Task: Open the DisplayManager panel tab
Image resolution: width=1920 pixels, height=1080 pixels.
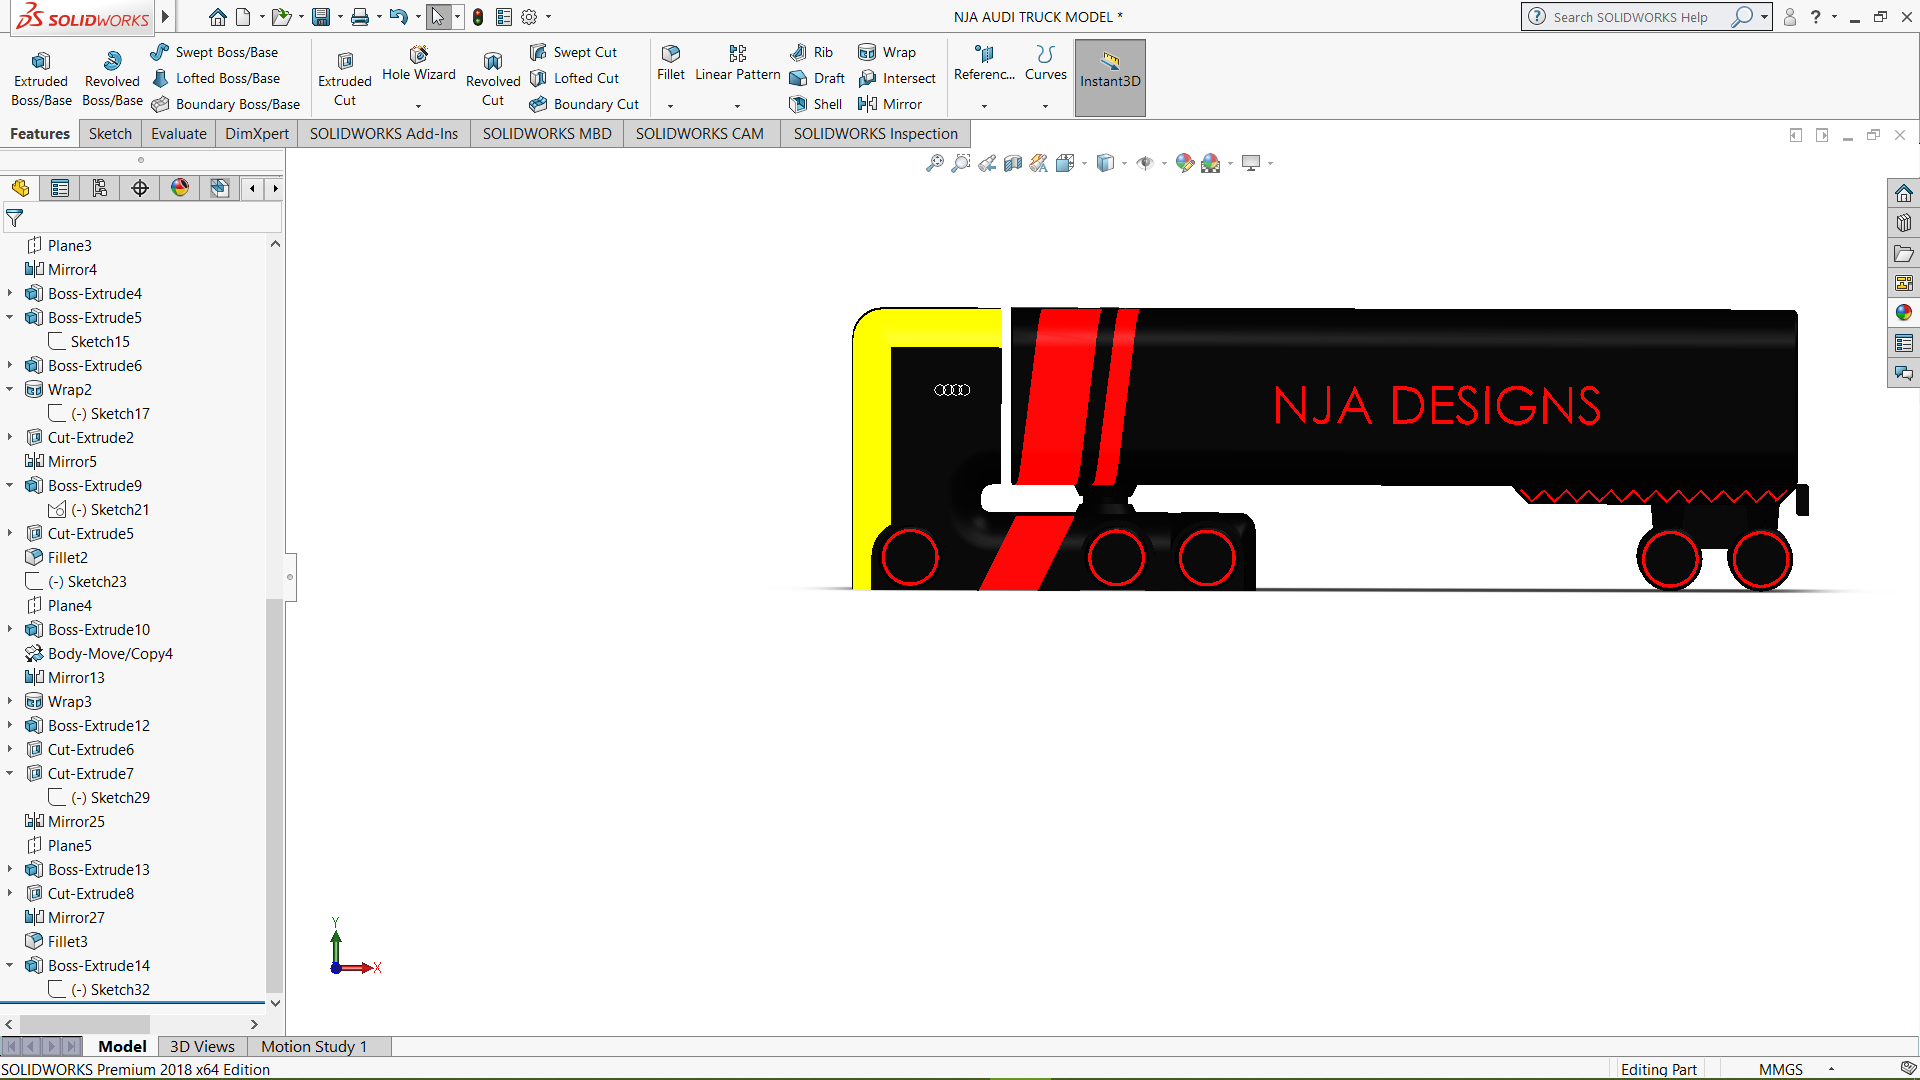Action: [180, 188]
